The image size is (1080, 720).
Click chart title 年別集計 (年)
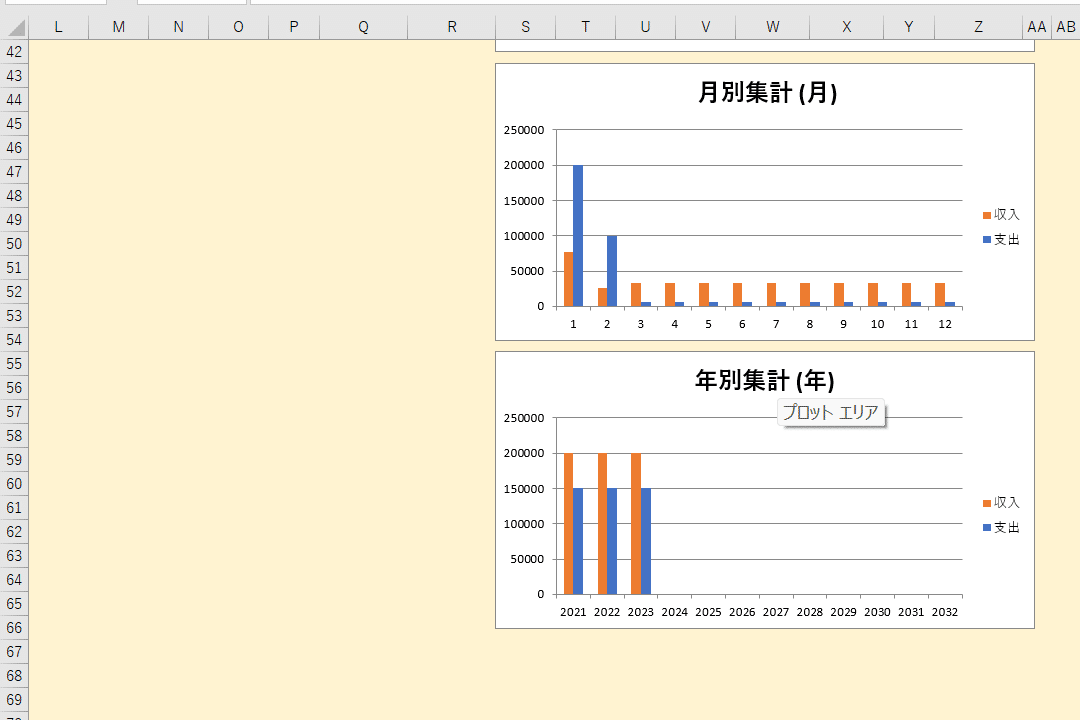[x=765, y=380]
